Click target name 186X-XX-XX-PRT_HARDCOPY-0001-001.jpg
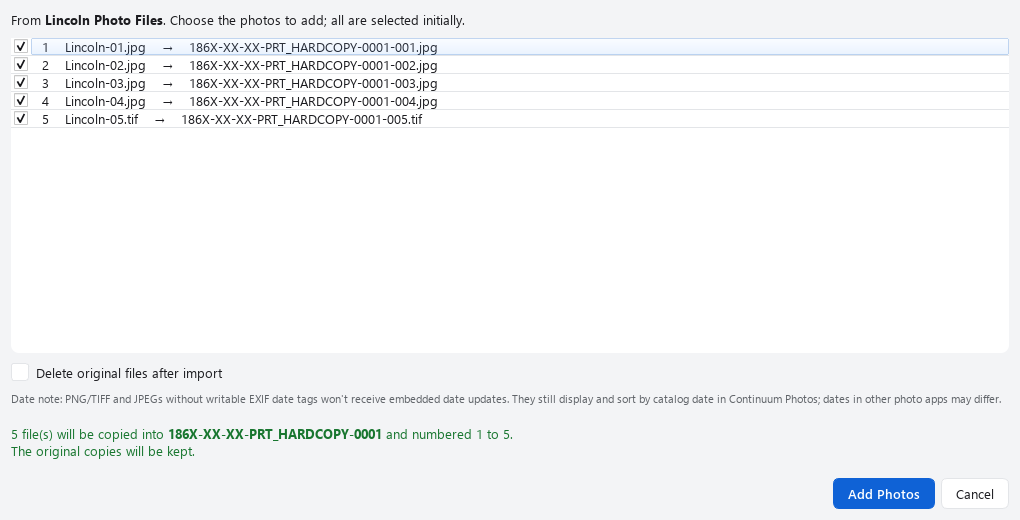The height and width of the screenshot is (520, 1020). click(313, 48)
